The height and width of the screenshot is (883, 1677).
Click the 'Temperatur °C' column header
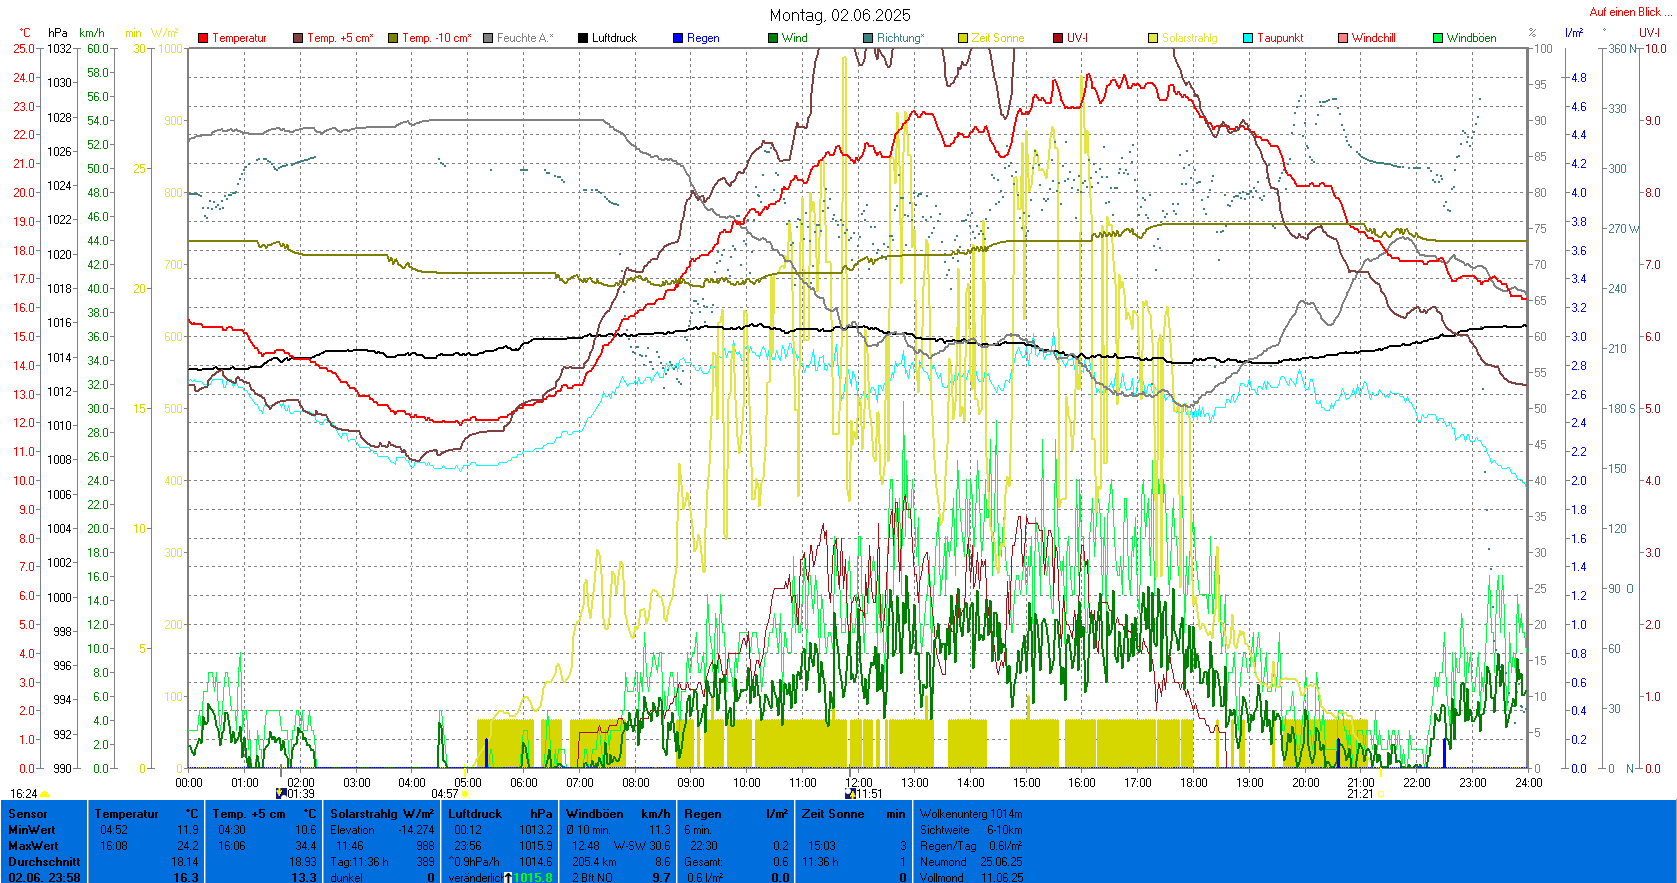146,814
